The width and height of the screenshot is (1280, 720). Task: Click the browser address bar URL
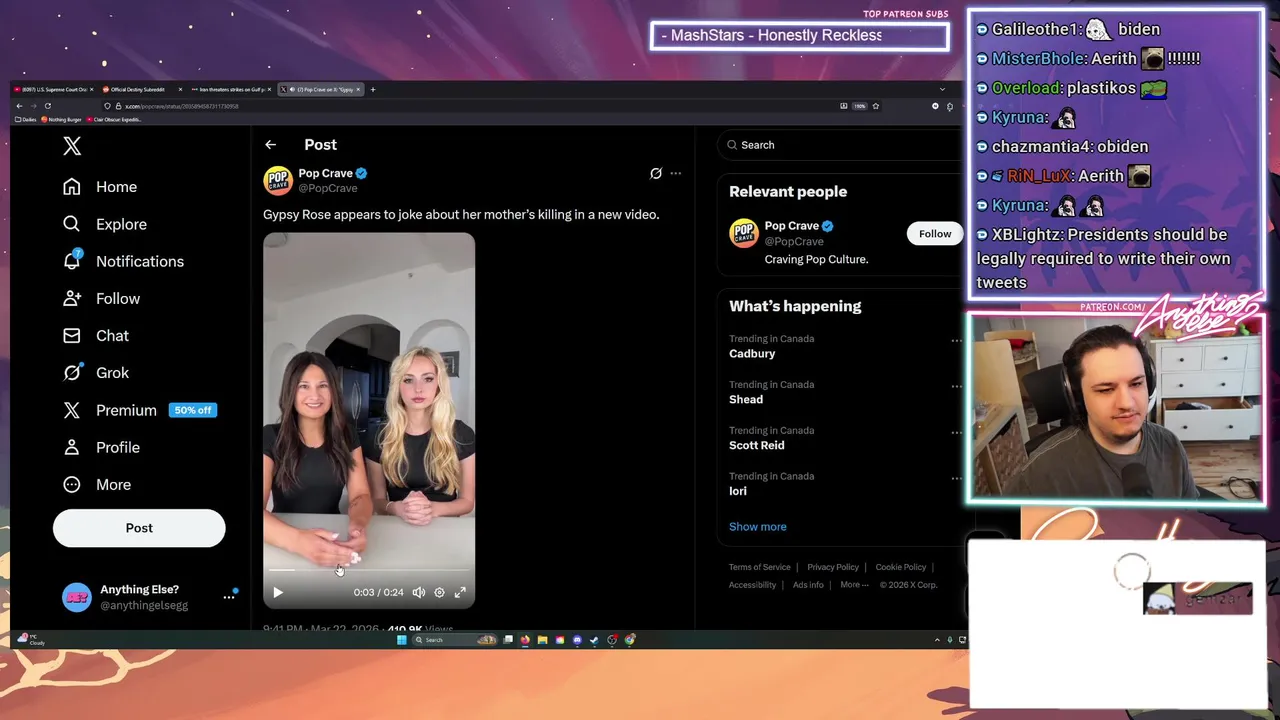181,106
